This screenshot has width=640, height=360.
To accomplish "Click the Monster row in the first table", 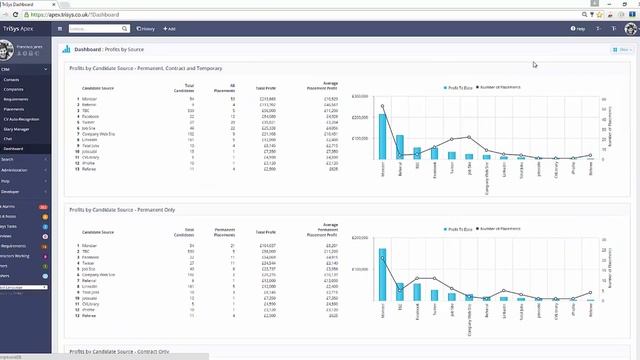I will [207, 99].
